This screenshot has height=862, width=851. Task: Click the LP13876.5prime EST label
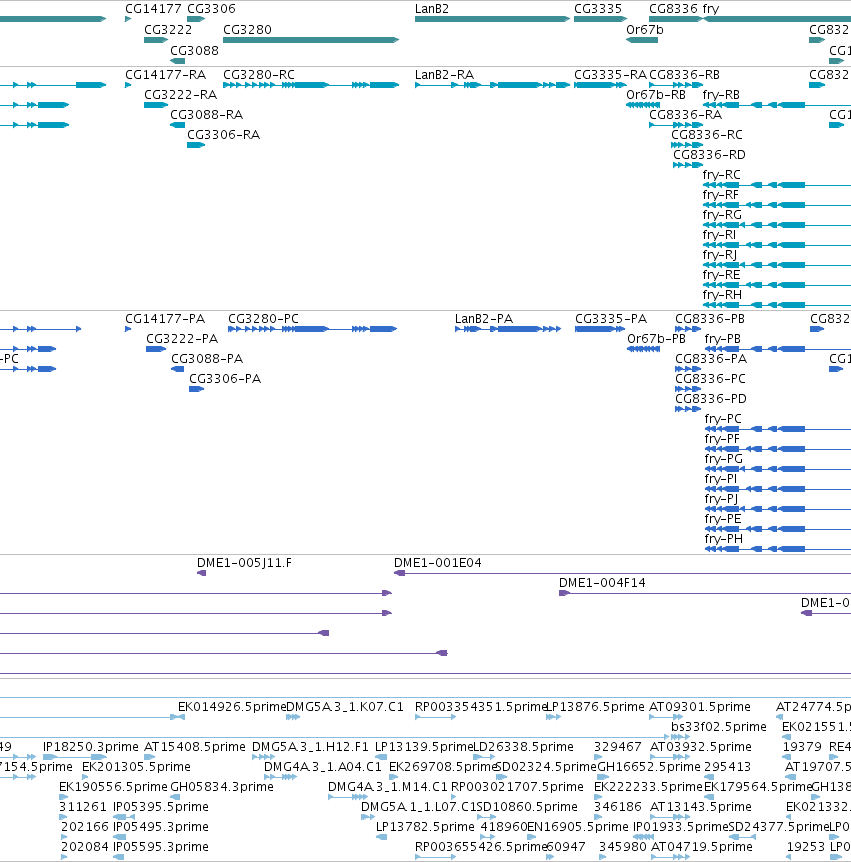595,707
